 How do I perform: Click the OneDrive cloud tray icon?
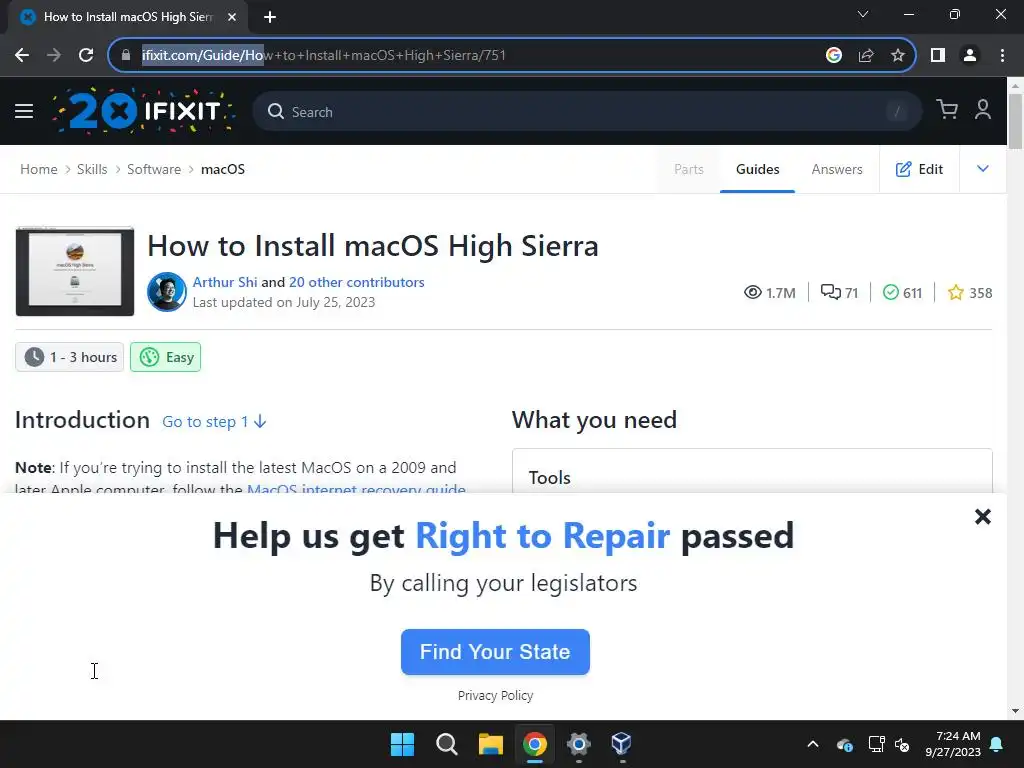(x=844, y=744)
